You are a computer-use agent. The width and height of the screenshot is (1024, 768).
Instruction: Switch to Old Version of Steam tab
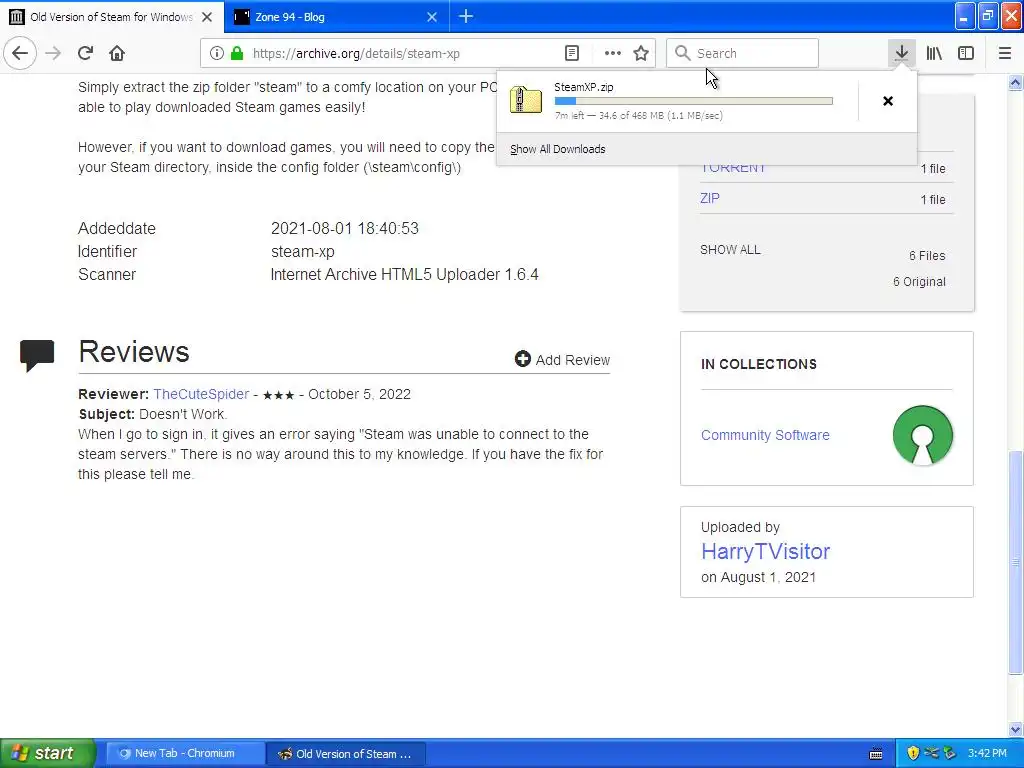[112, 17]
